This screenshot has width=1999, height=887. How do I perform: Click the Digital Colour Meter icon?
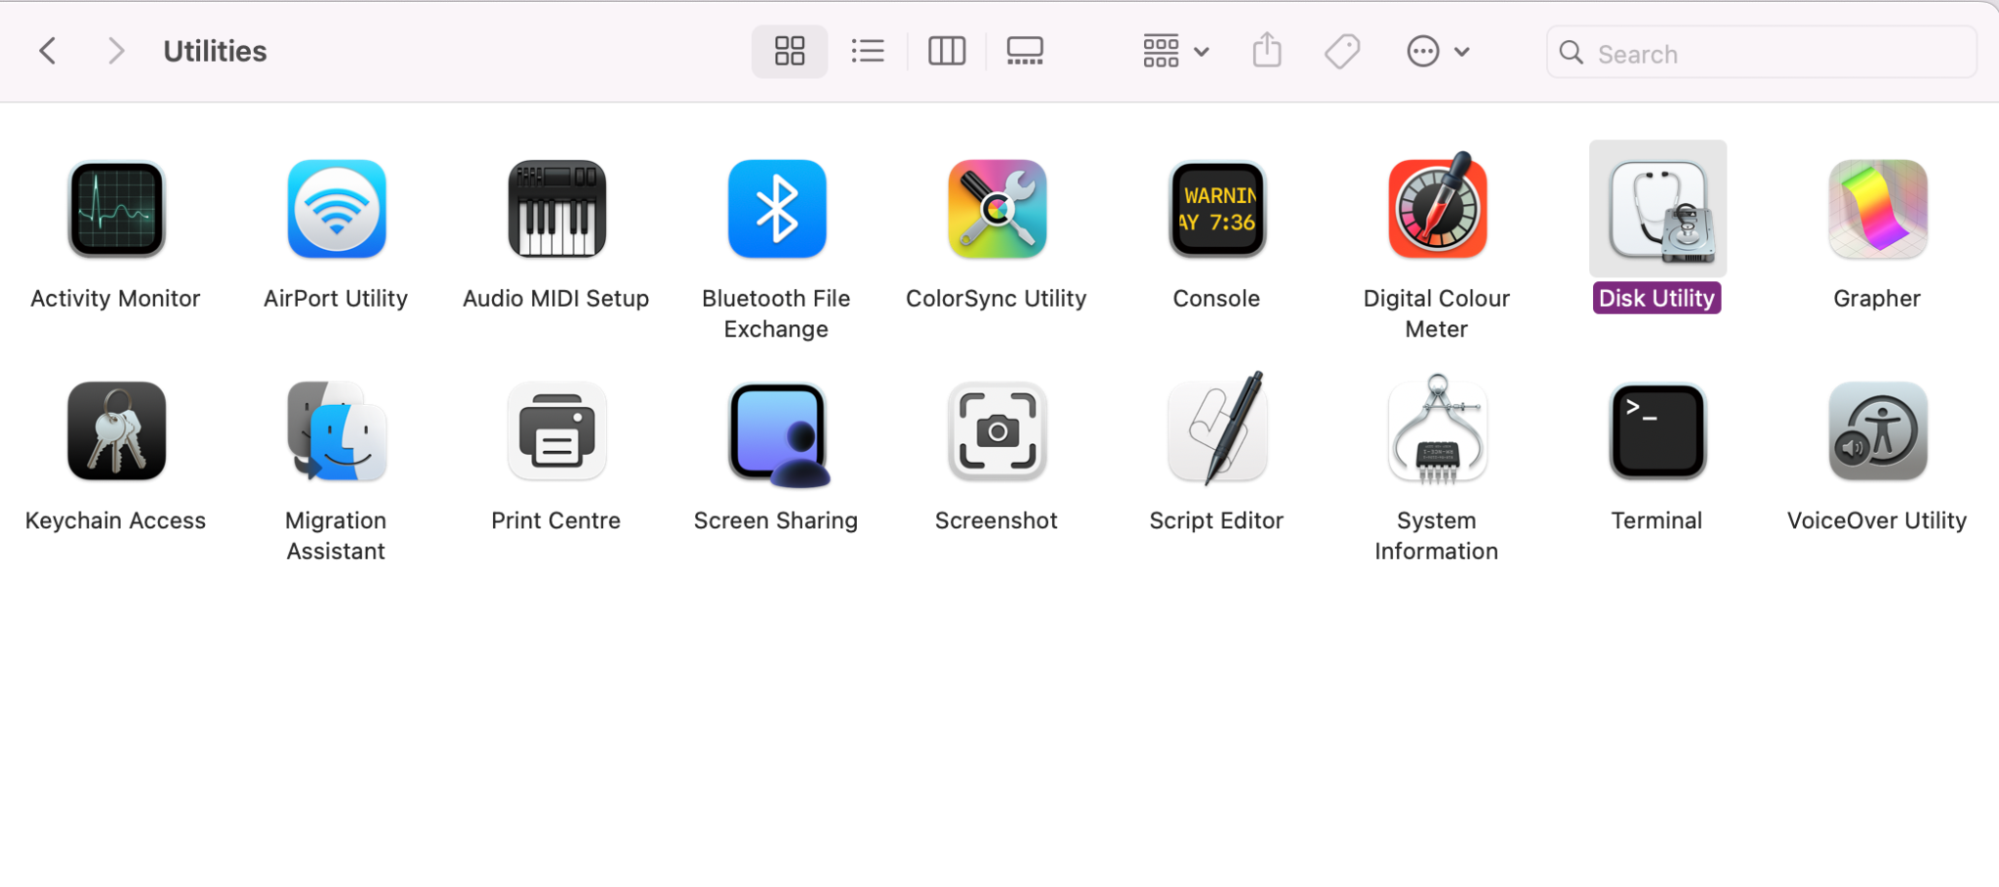pyautogui.click(x=1437, y=205)
